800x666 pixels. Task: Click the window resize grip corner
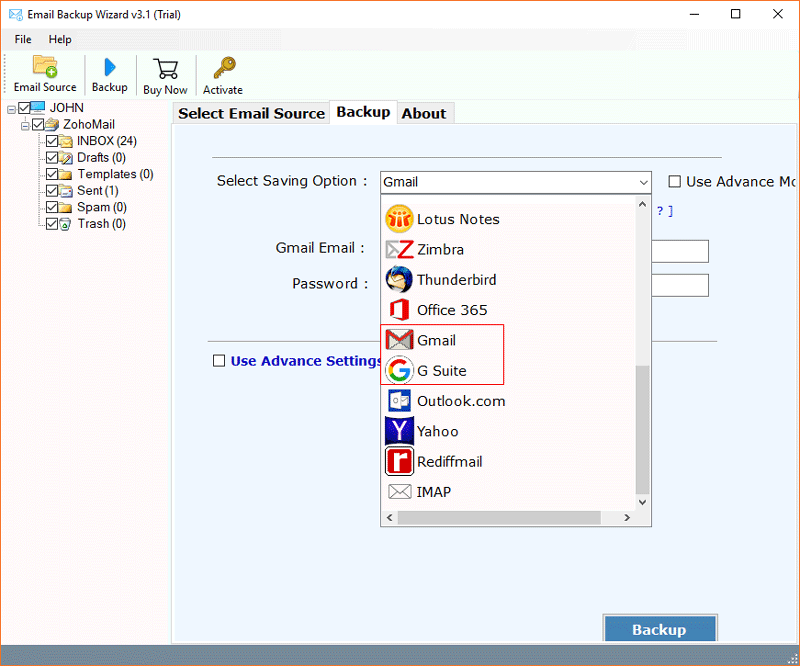coord(792,658)
